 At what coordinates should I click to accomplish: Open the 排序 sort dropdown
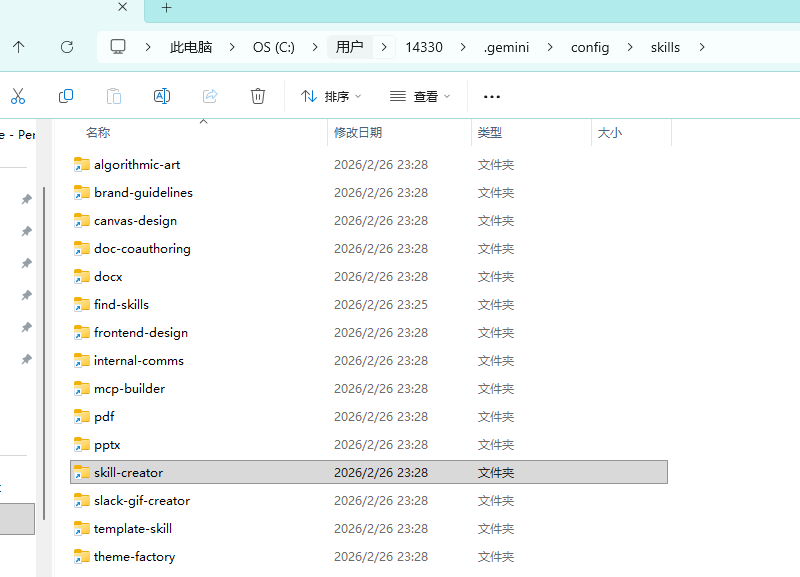click(x=331, y=96)
